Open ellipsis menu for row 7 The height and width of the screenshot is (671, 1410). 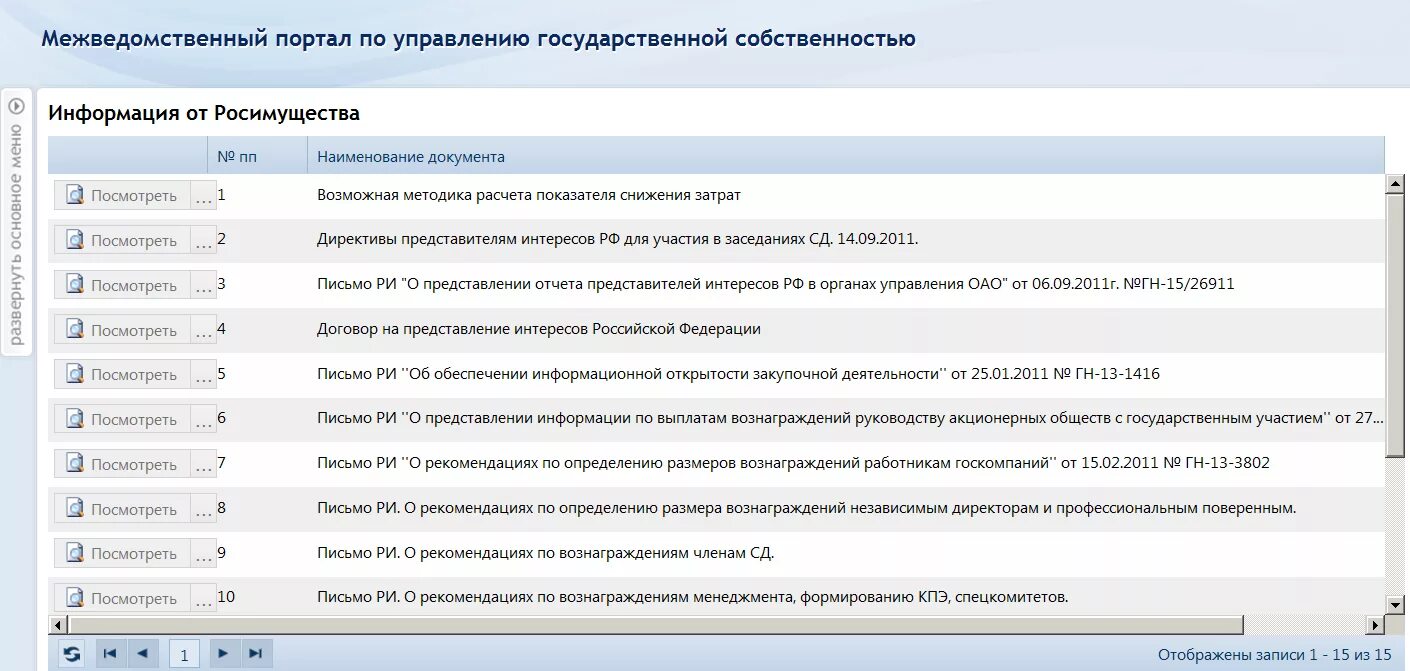(203, 465)
